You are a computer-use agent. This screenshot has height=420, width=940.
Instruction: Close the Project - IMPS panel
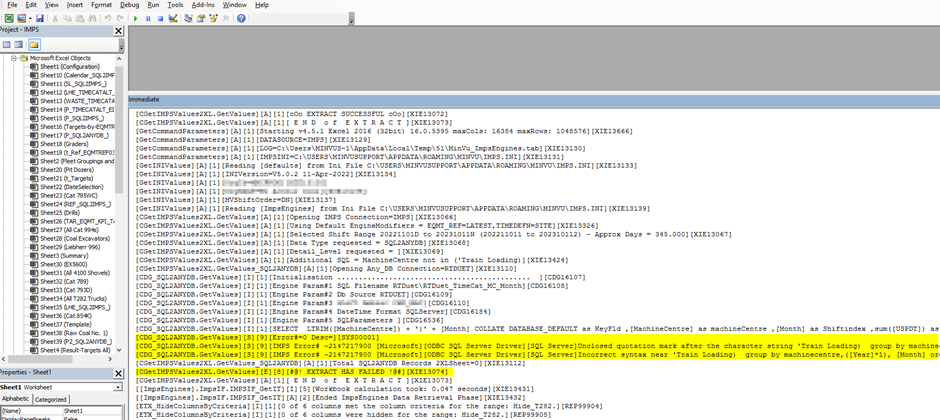[x=117, y=31]
